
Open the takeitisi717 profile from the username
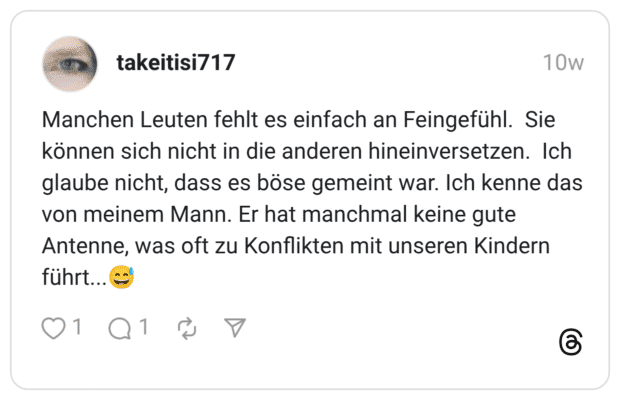click(176, 62)
